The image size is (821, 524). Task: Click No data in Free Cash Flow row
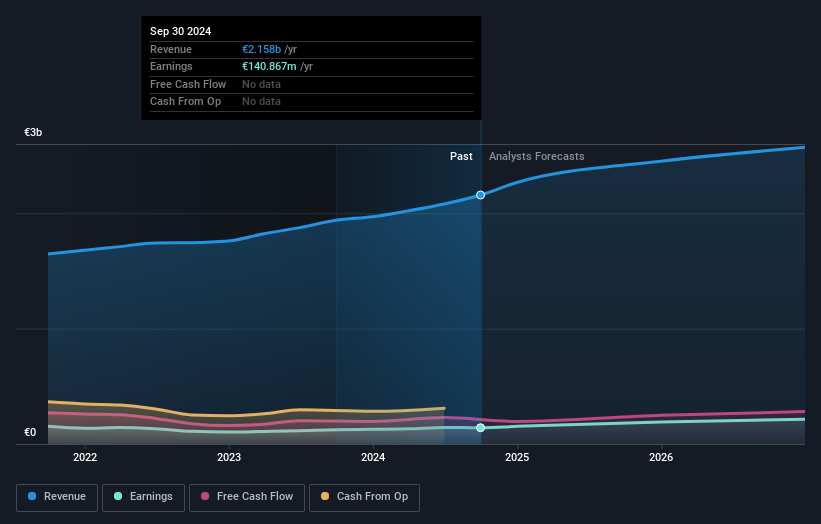261,84
